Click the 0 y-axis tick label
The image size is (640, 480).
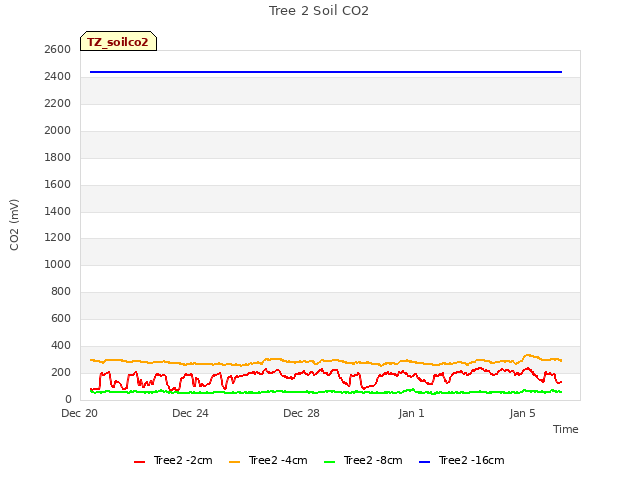tap(68, 399)
